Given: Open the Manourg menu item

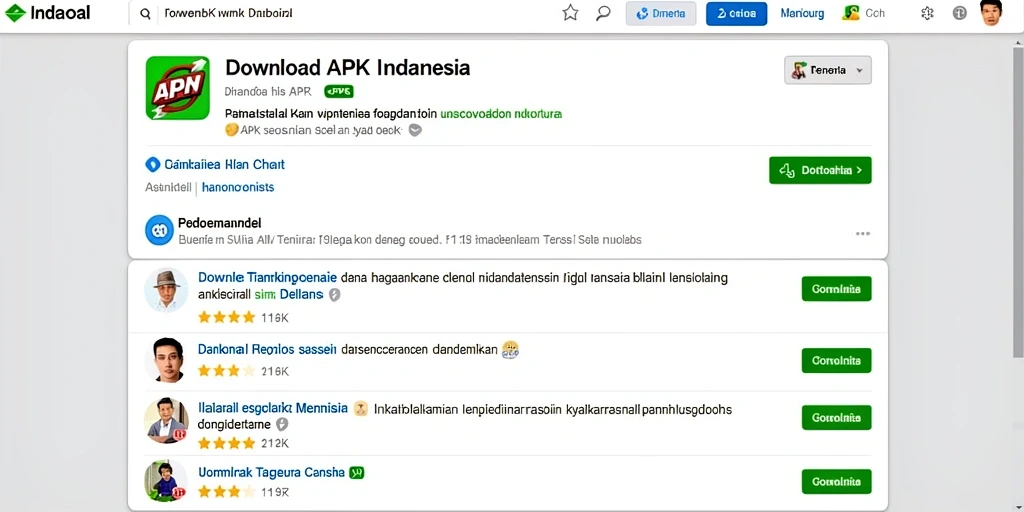Looking at the screenshot, I should pyautogui.click(x=802, y=13).
